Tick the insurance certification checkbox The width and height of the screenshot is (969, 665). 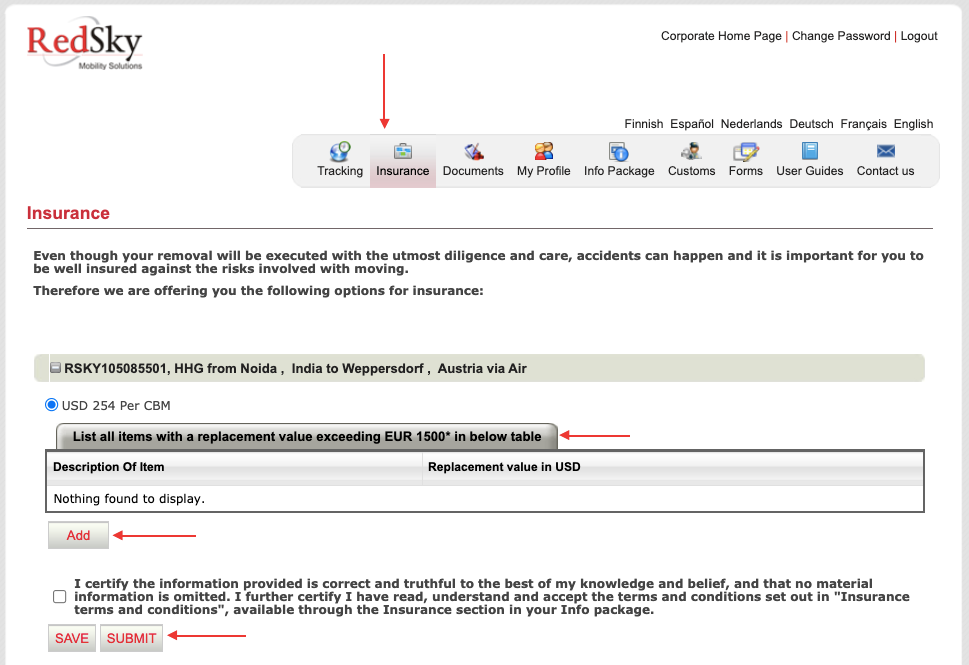tap(59, 596)
